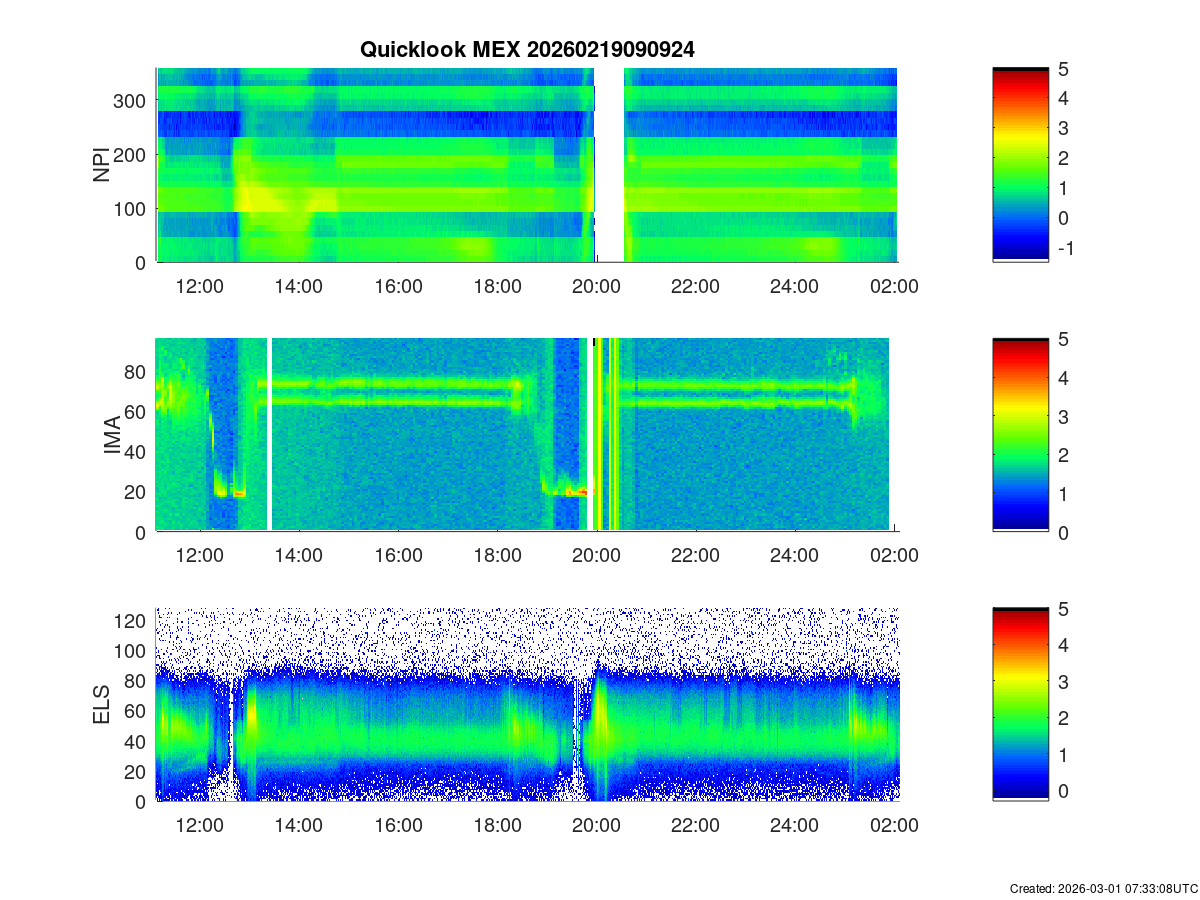Click the wide white data gap in NPI panel
This screenshot has width=1200, height=900.
click(609, 165)
